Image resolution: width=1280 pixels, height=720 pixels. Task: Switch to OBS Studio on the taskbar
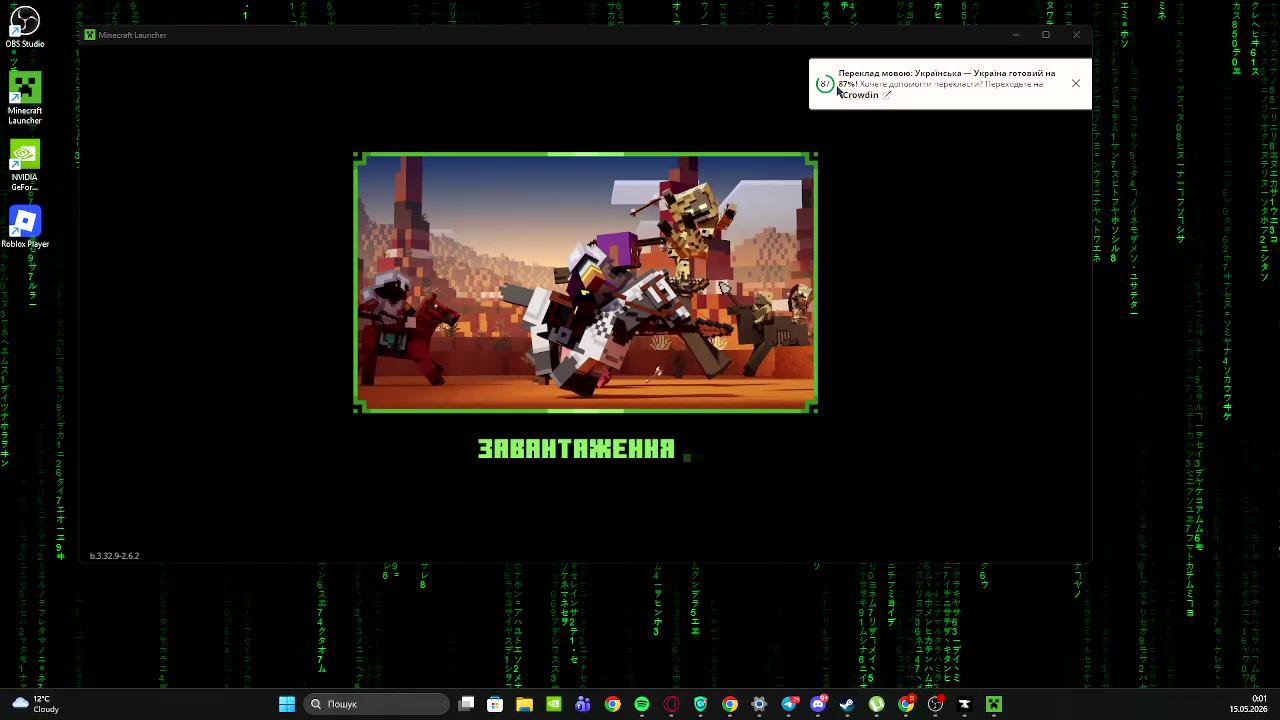point(935,704)
